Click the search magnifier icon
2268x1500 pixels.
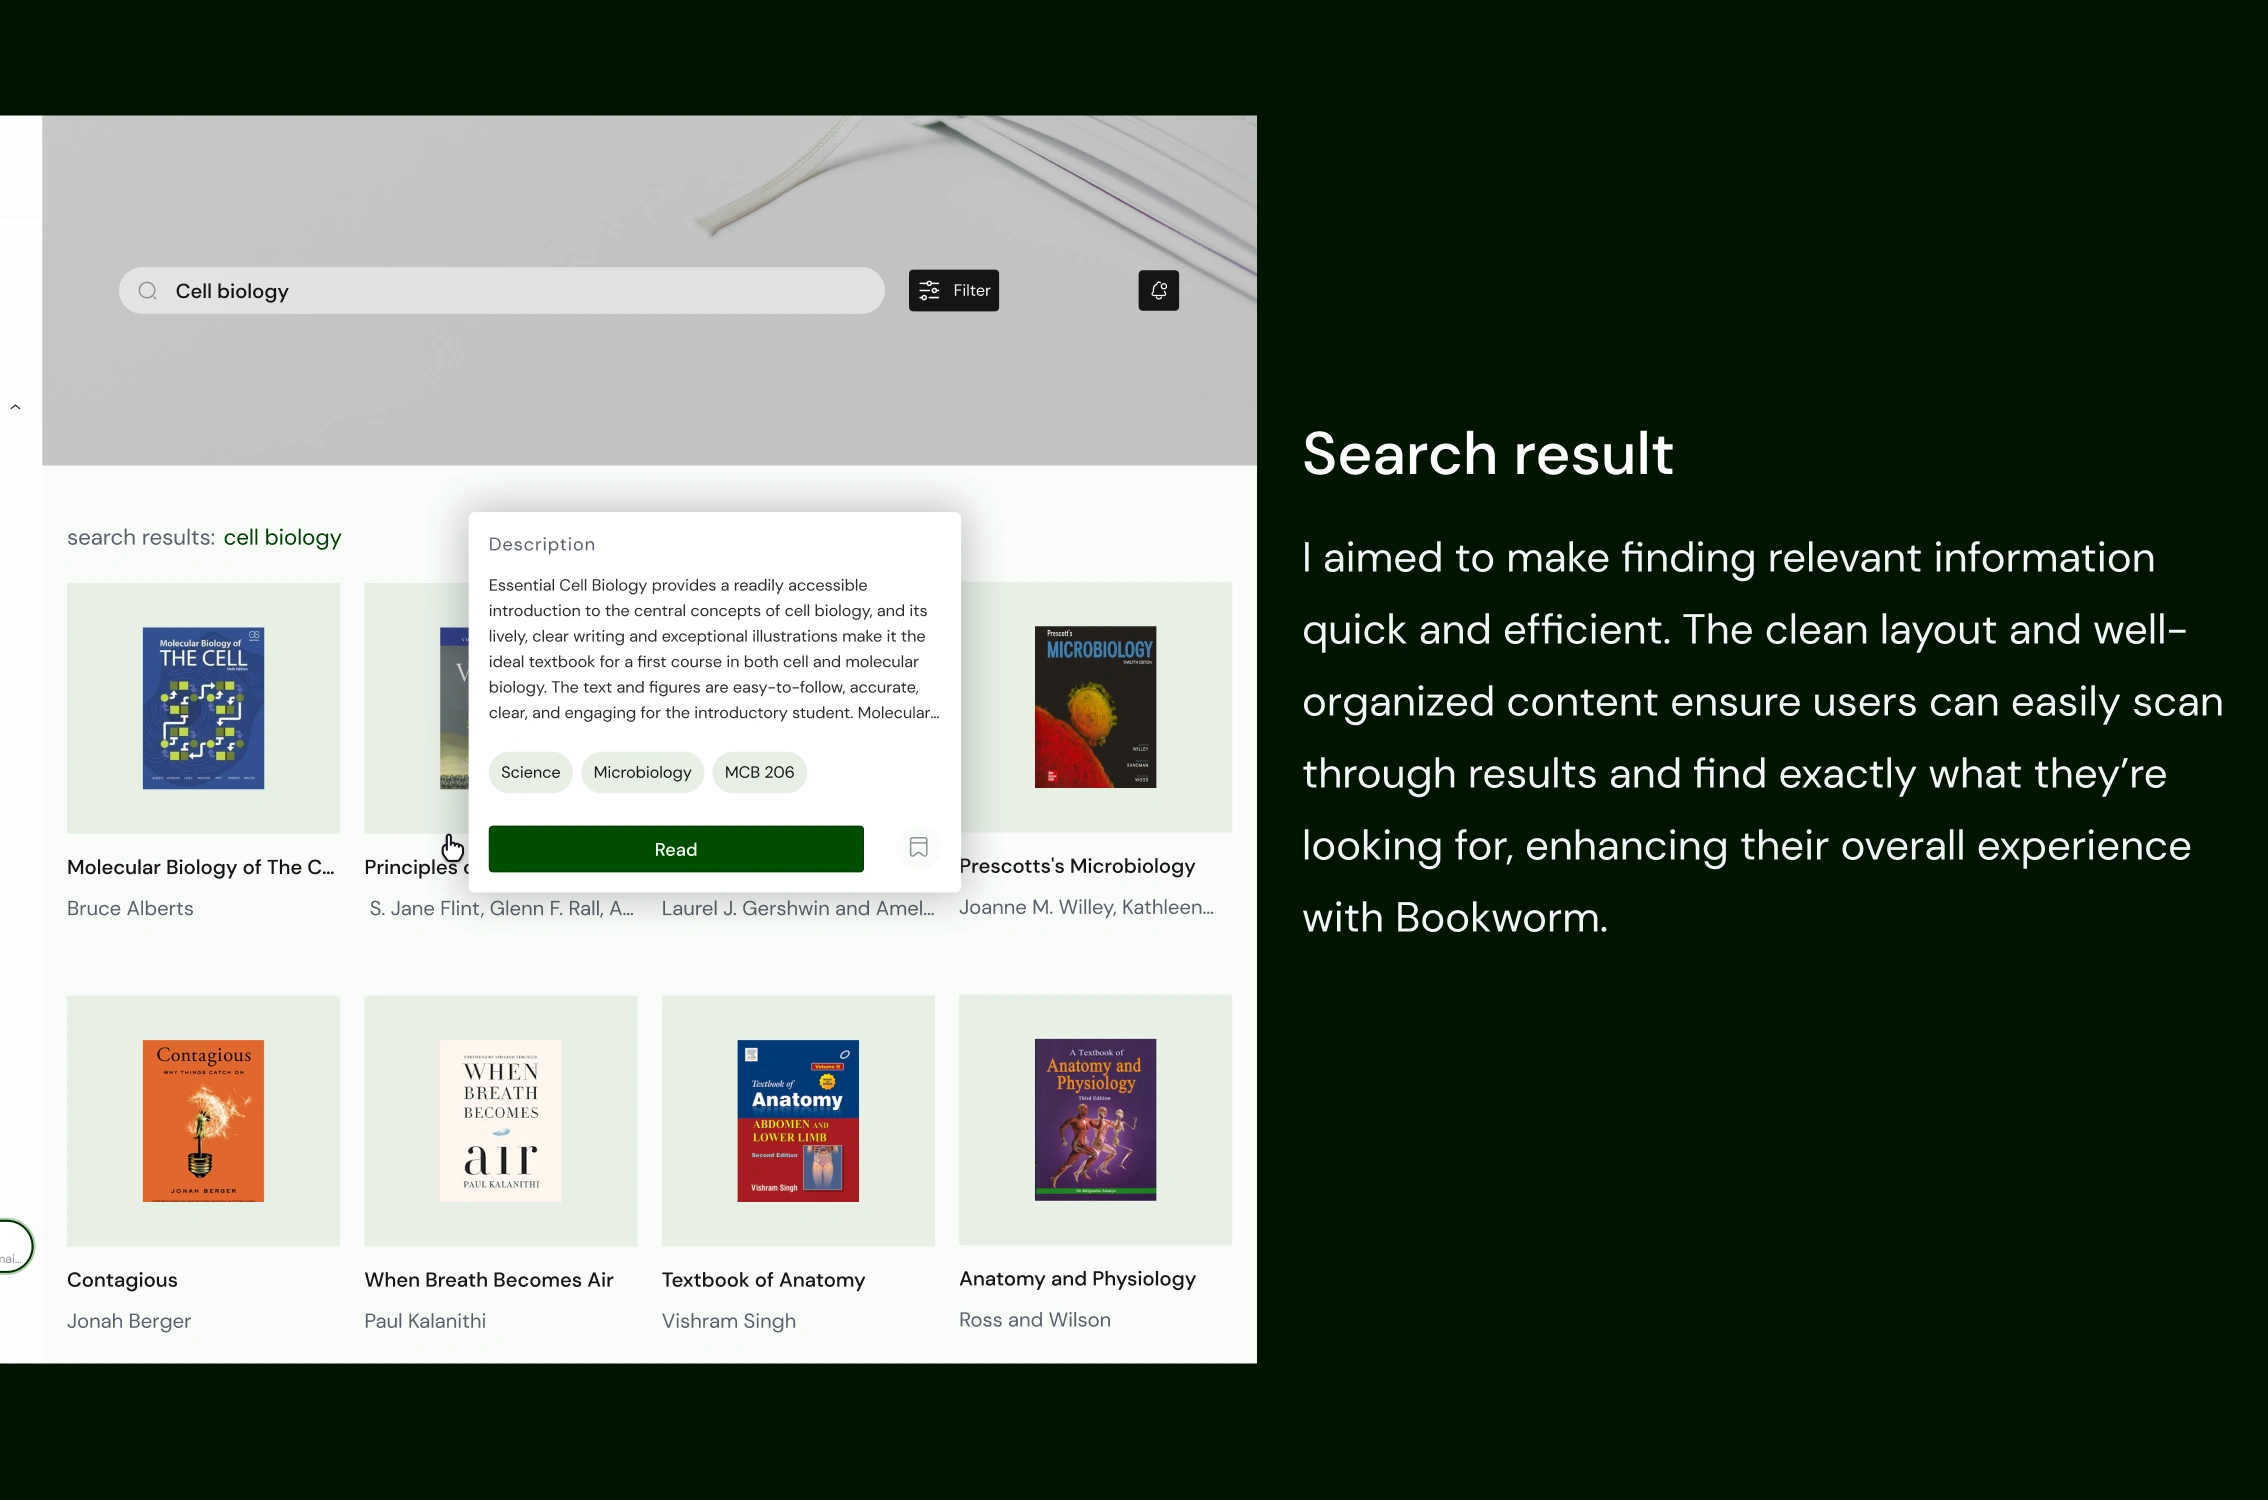tap(148, 291)
